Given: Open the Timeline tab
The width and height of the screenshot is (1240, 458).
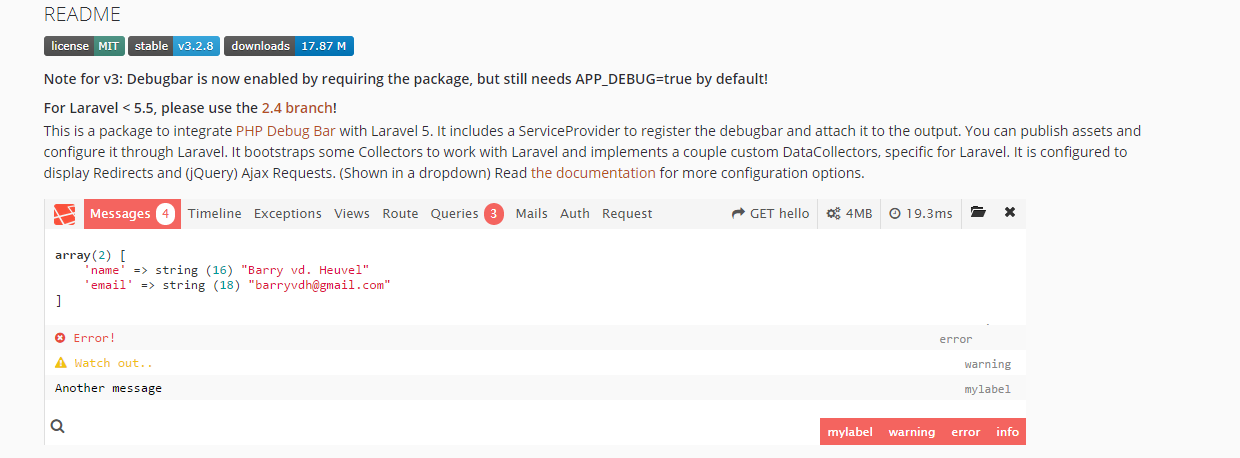Looking at the screenshot, I should [214, 213].
